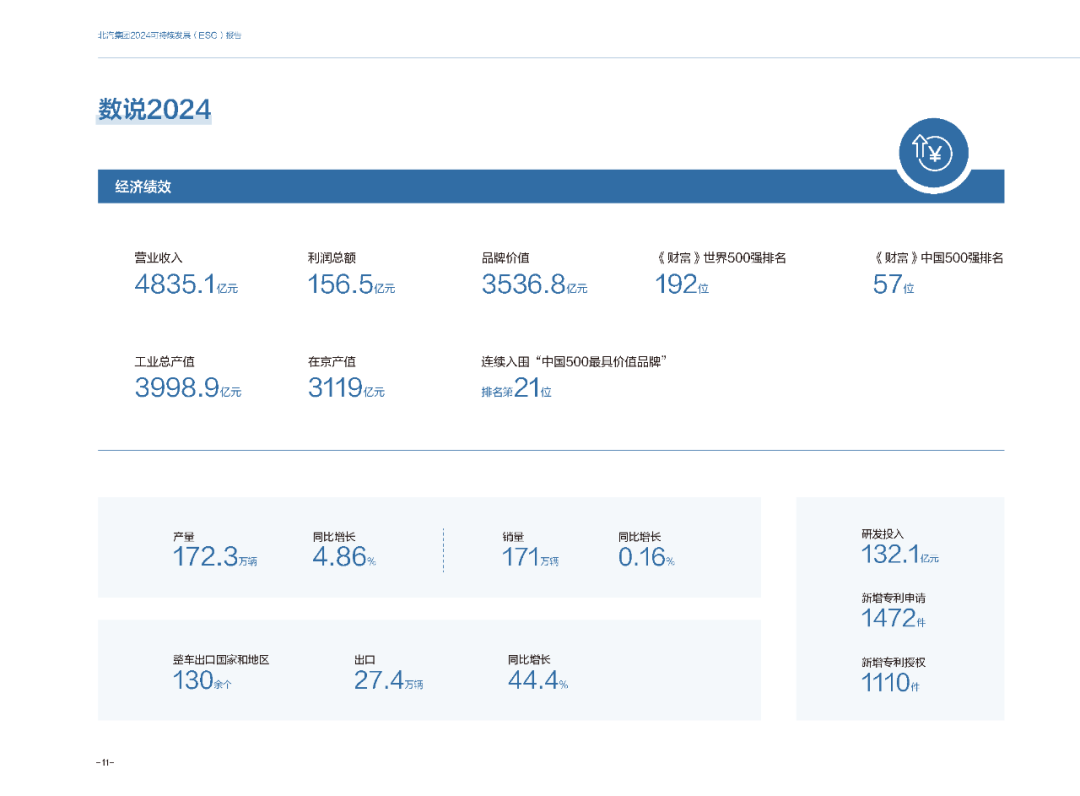Click the 在京产值 3119 value

tap(346, 388)
